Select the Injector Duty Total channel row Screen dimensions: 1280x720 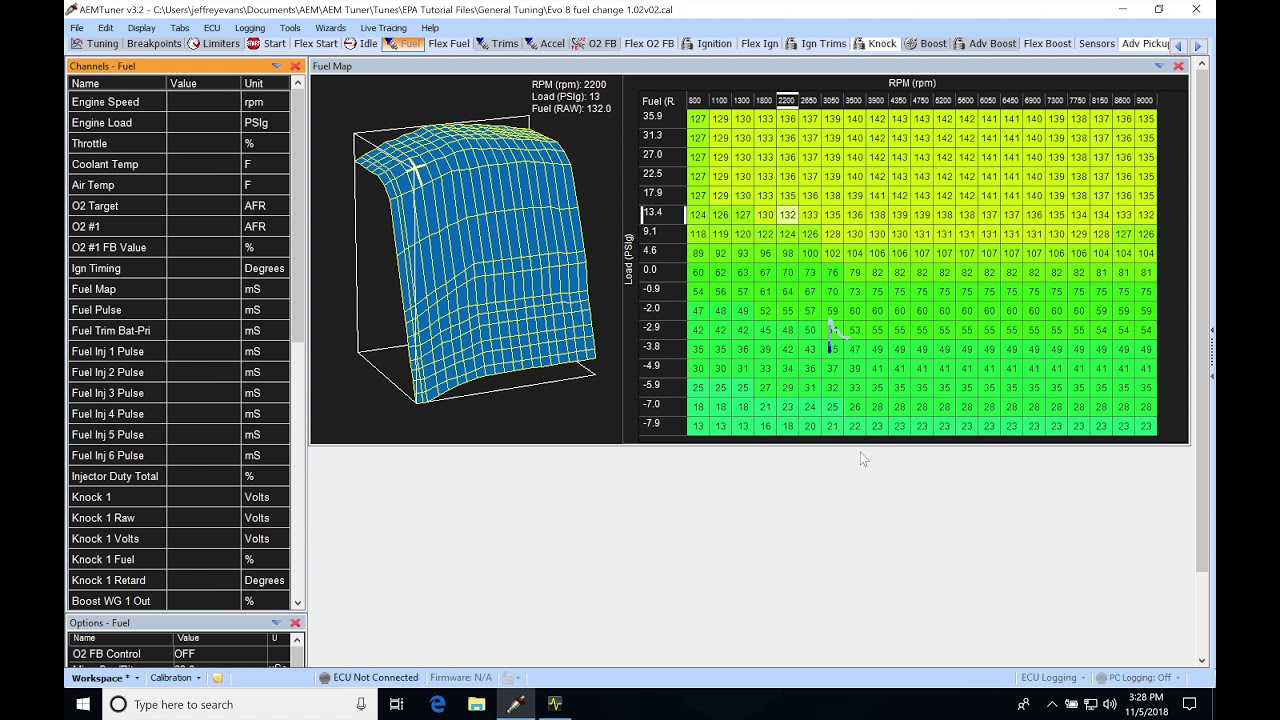click(179, 476)
